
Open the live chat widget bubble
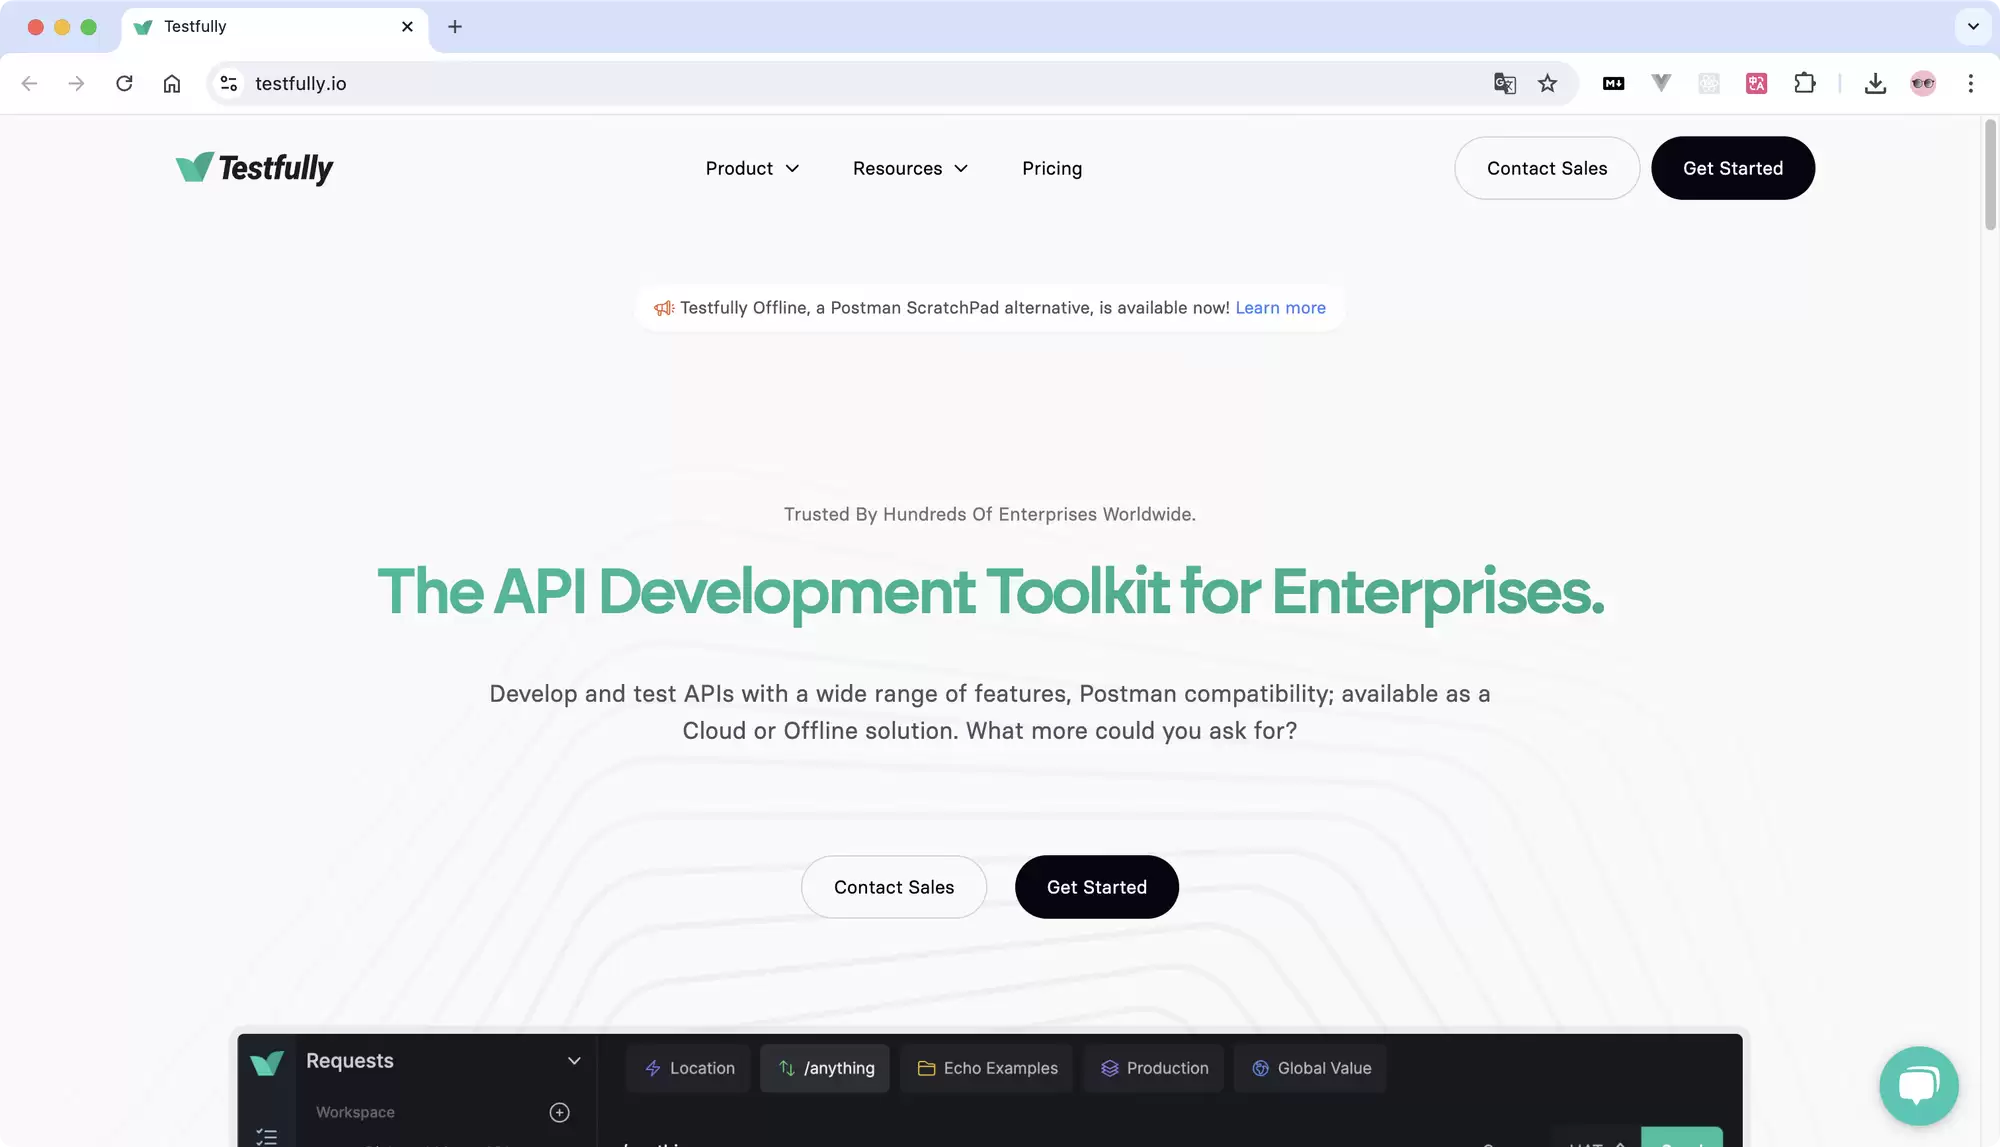(1918, 1085)
